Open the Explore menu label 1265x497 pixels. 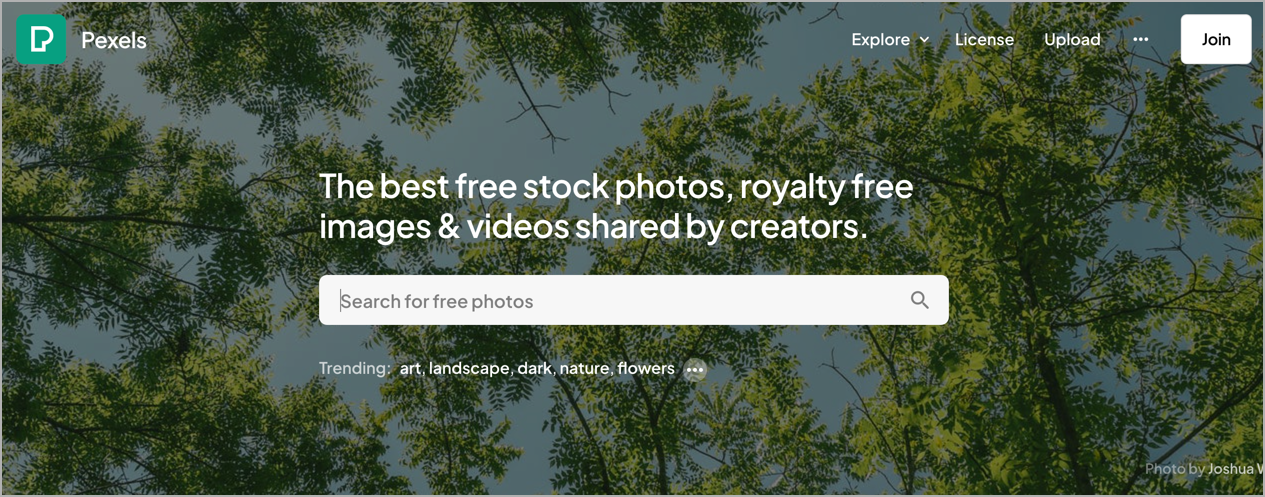[x=880, y=40]
